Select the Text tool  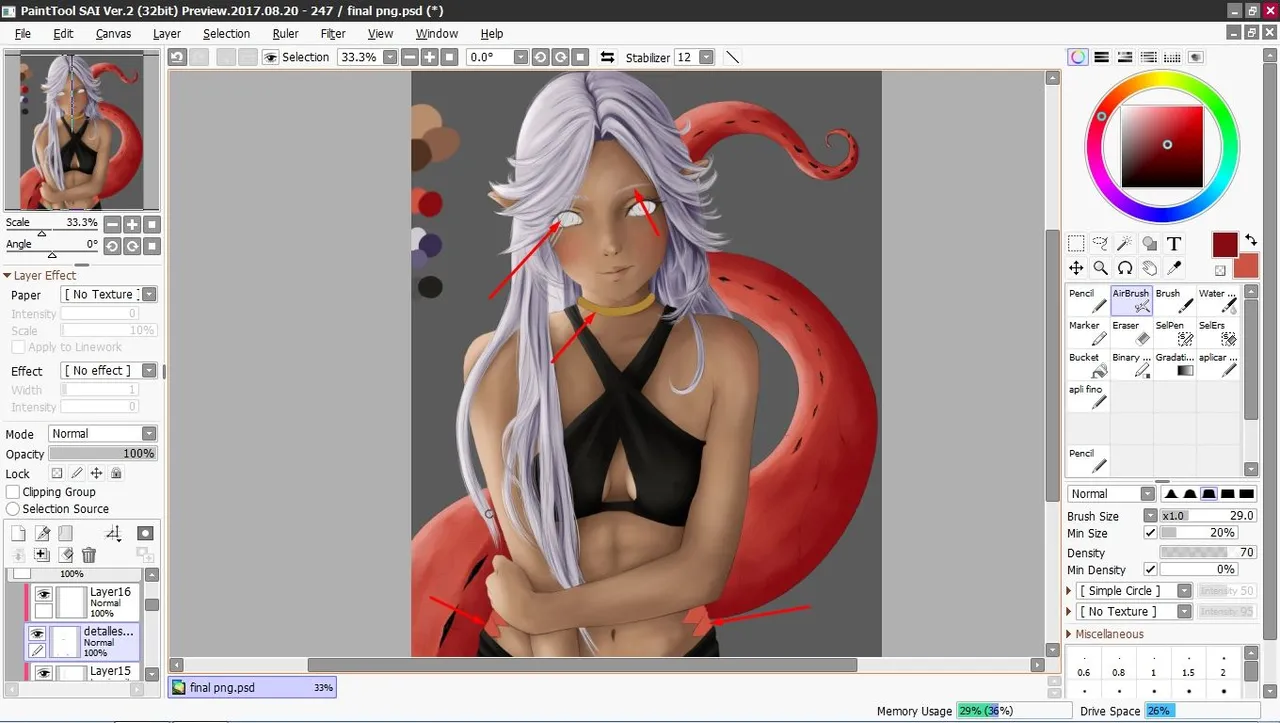1174,243
